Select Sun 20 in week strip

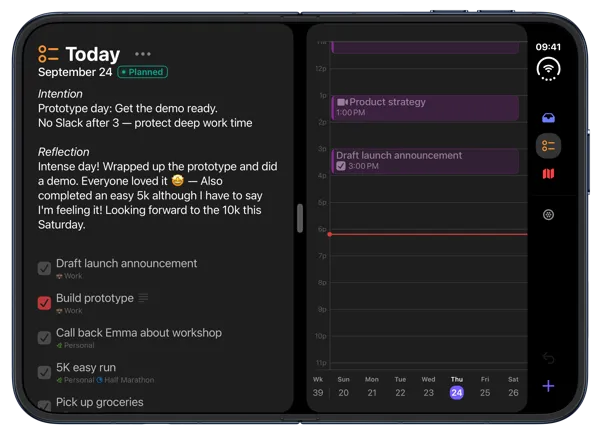(343, 387)
